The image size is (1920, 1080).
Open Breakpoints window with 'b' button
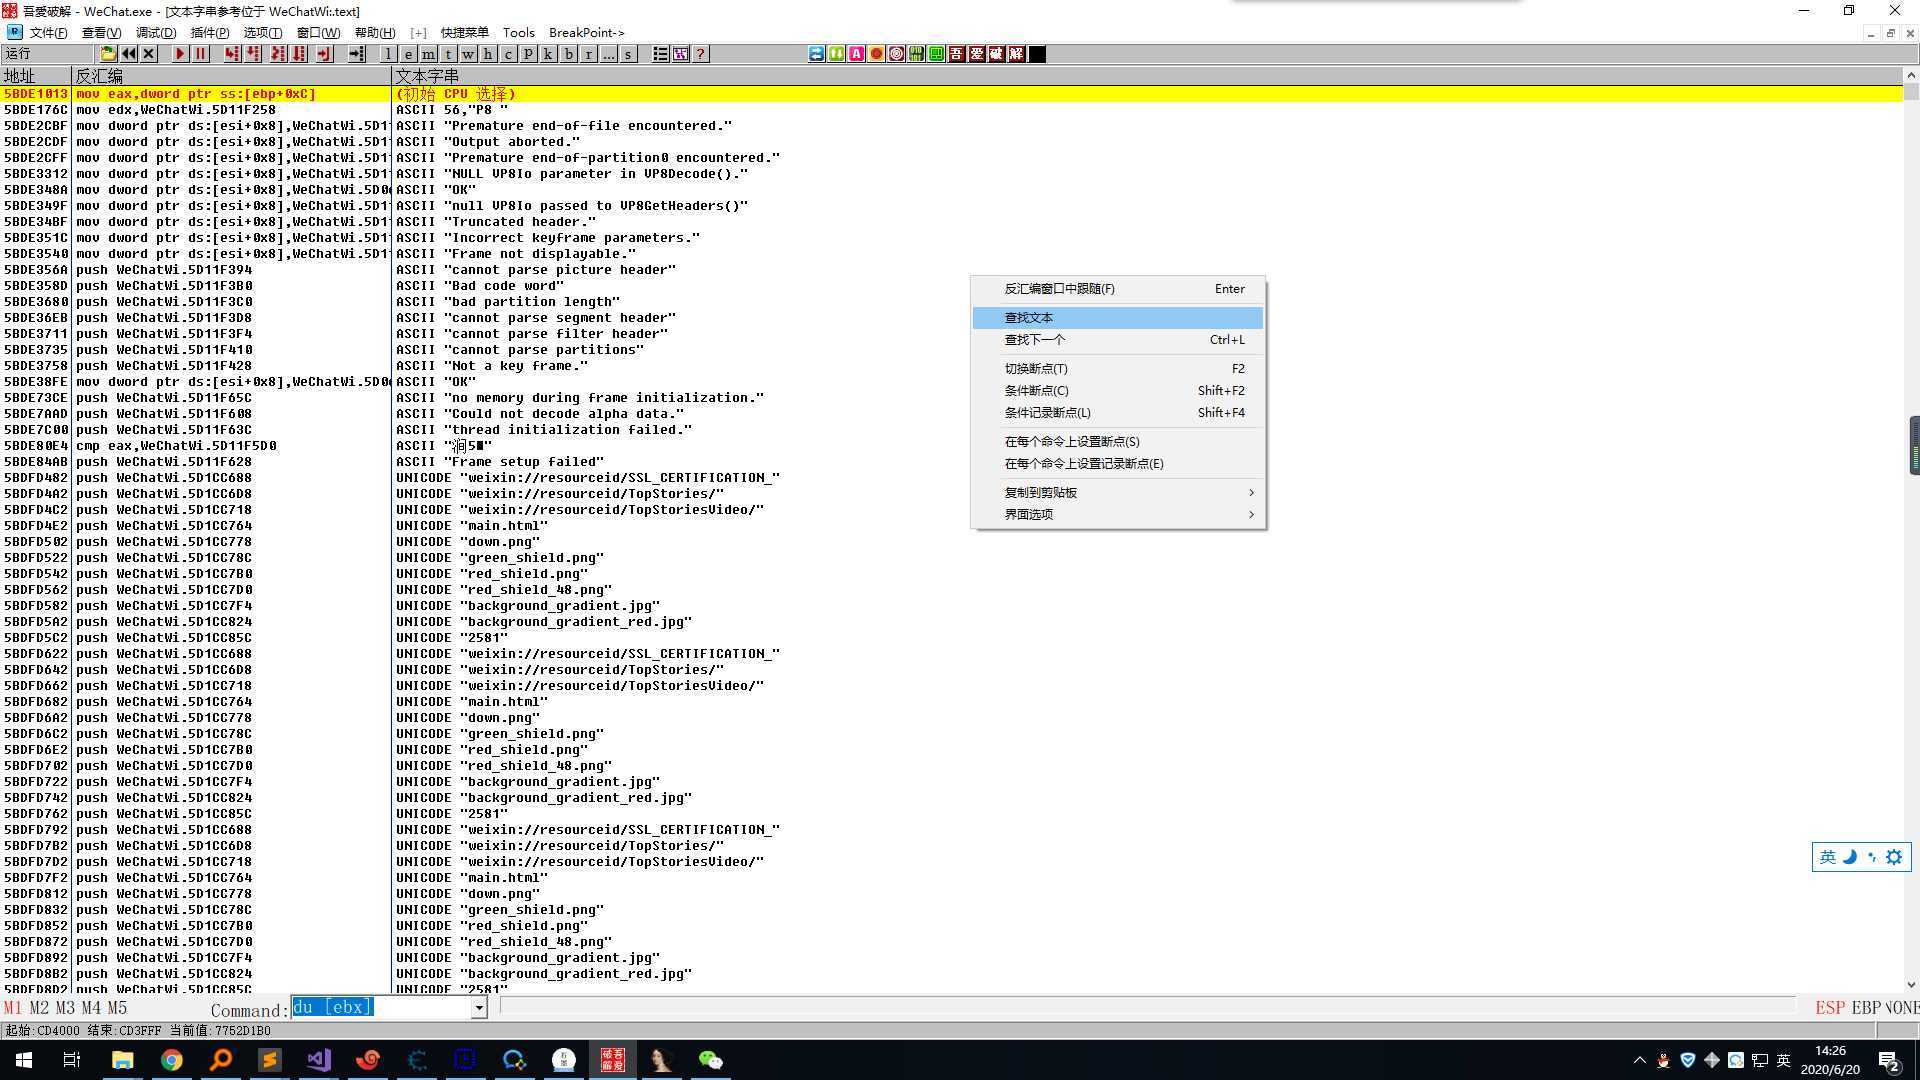click(x=568, y=54)
